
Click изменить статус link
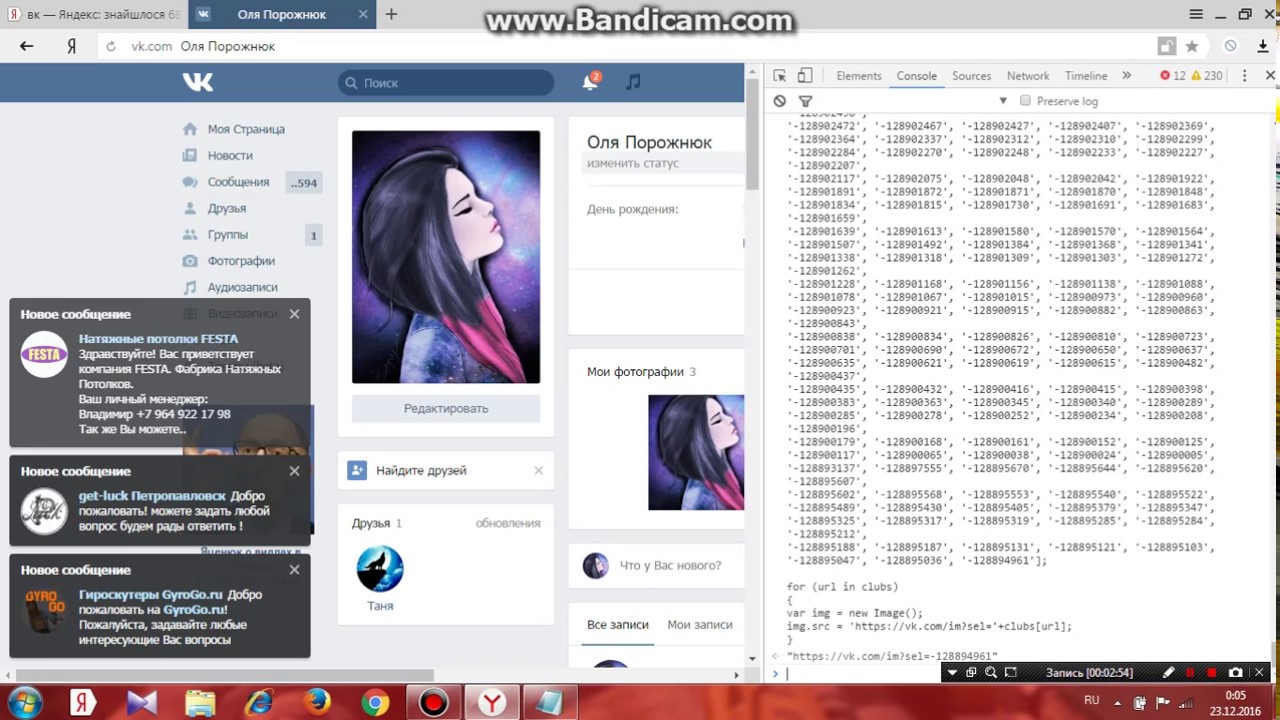633,163
